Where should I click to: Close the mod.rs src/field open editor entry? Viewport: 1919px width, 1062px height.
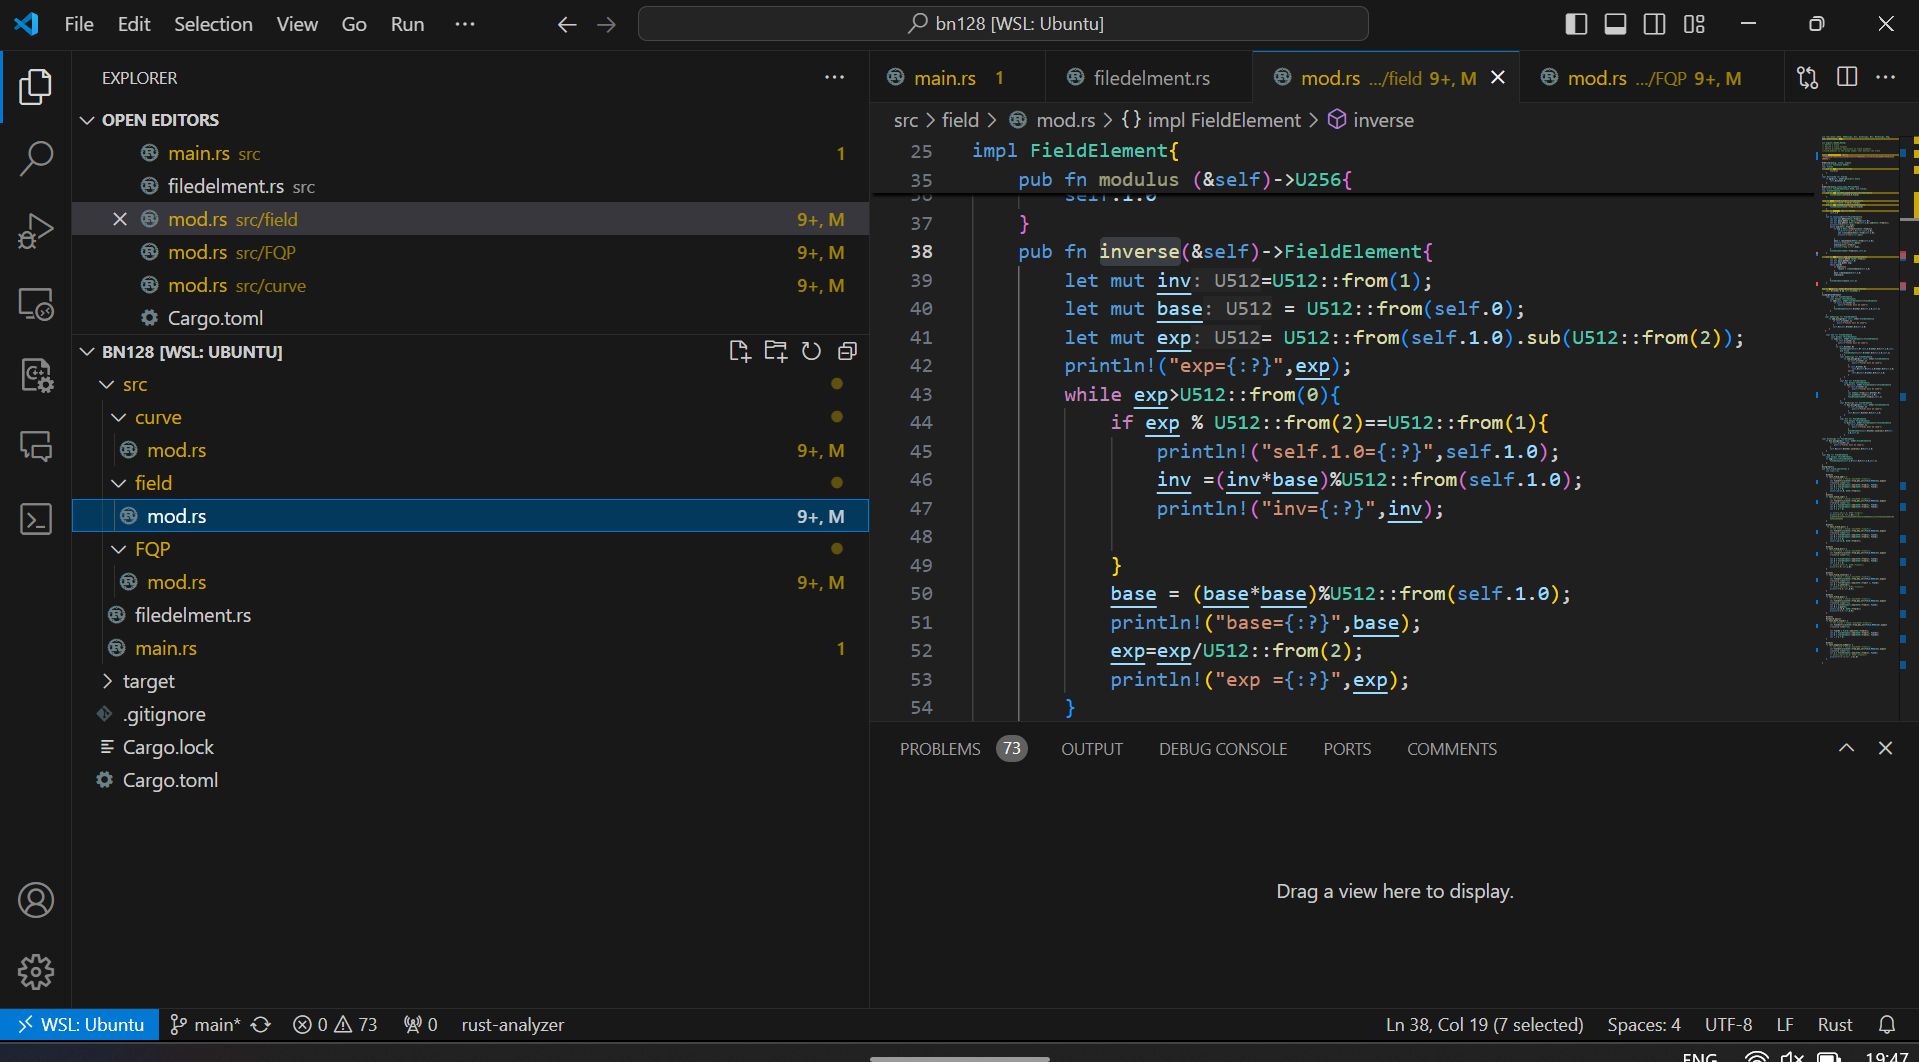(x=120, y=219)
